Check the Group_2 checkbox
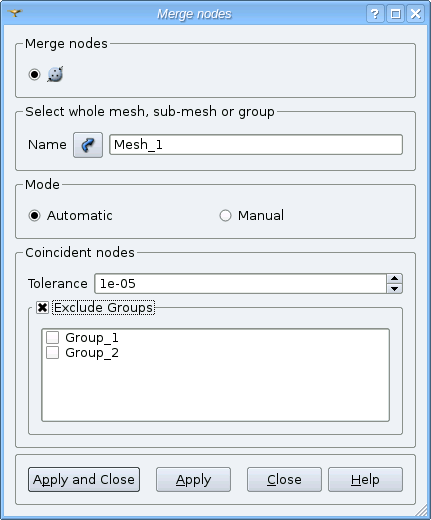Image resolution: width=431 pixels, height=520 pixels. tap(53, 352)
